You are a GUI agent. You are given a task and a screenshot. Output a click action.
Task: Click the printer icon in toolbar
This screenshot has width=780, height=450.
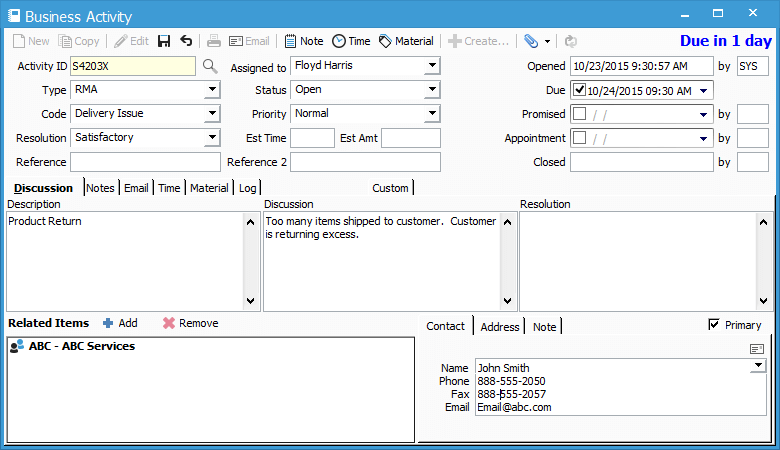(214, 41)
